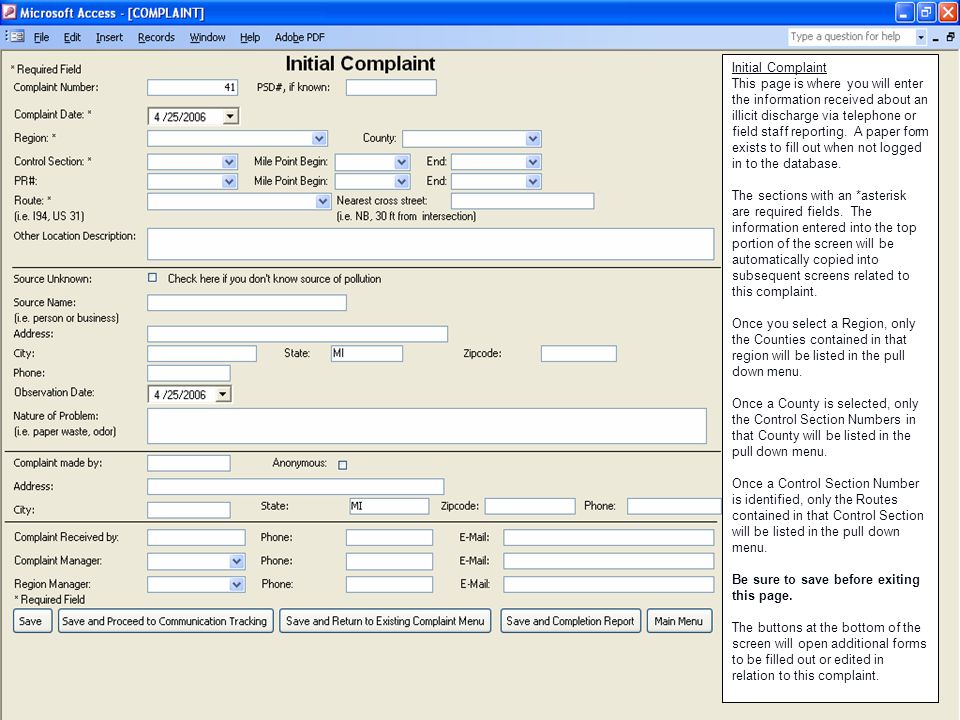Click the Type a question for help box
The image size is (960, 720).
(852, 37)
